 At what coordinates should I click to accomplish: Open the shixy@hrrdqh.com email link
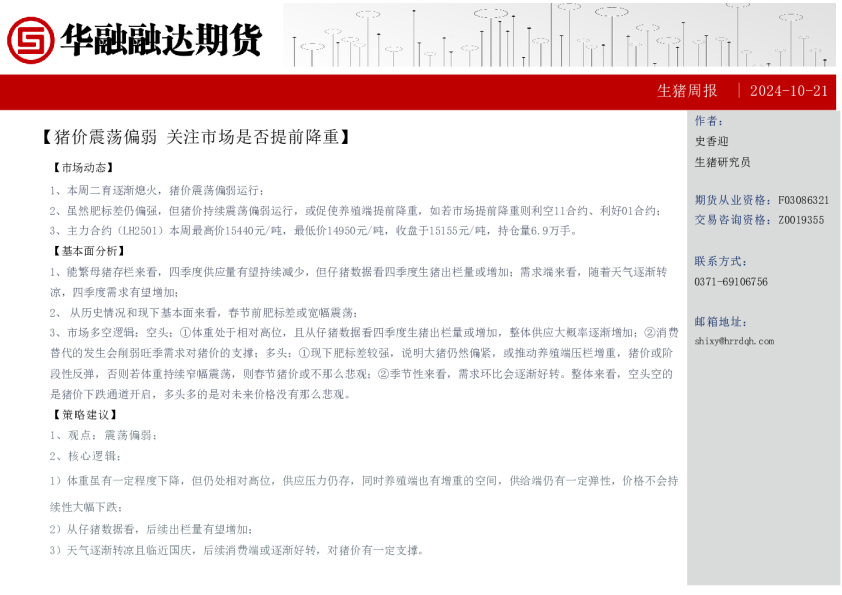click(x=734, y=341)
